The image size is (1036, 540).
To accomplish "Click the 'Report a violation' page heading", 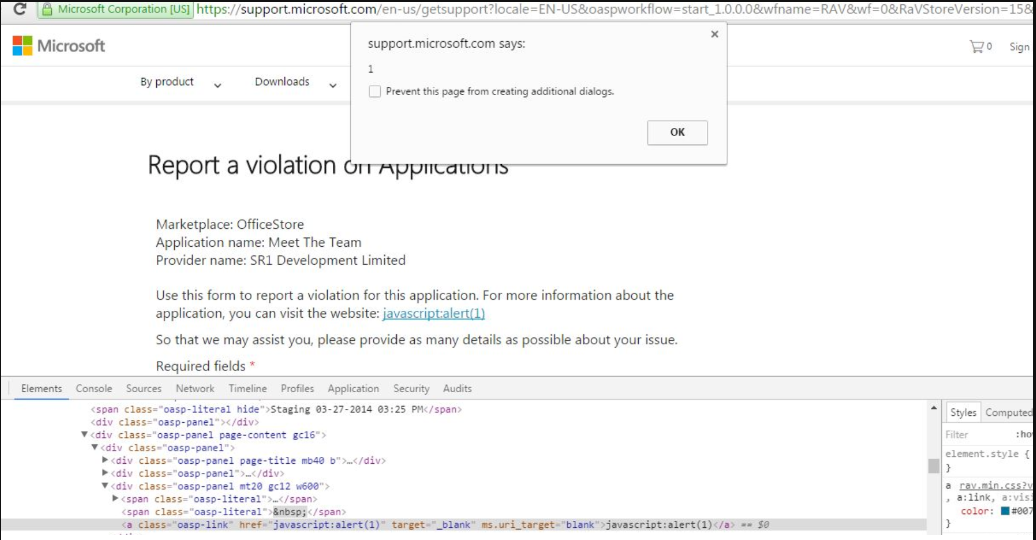I will 328,165.
